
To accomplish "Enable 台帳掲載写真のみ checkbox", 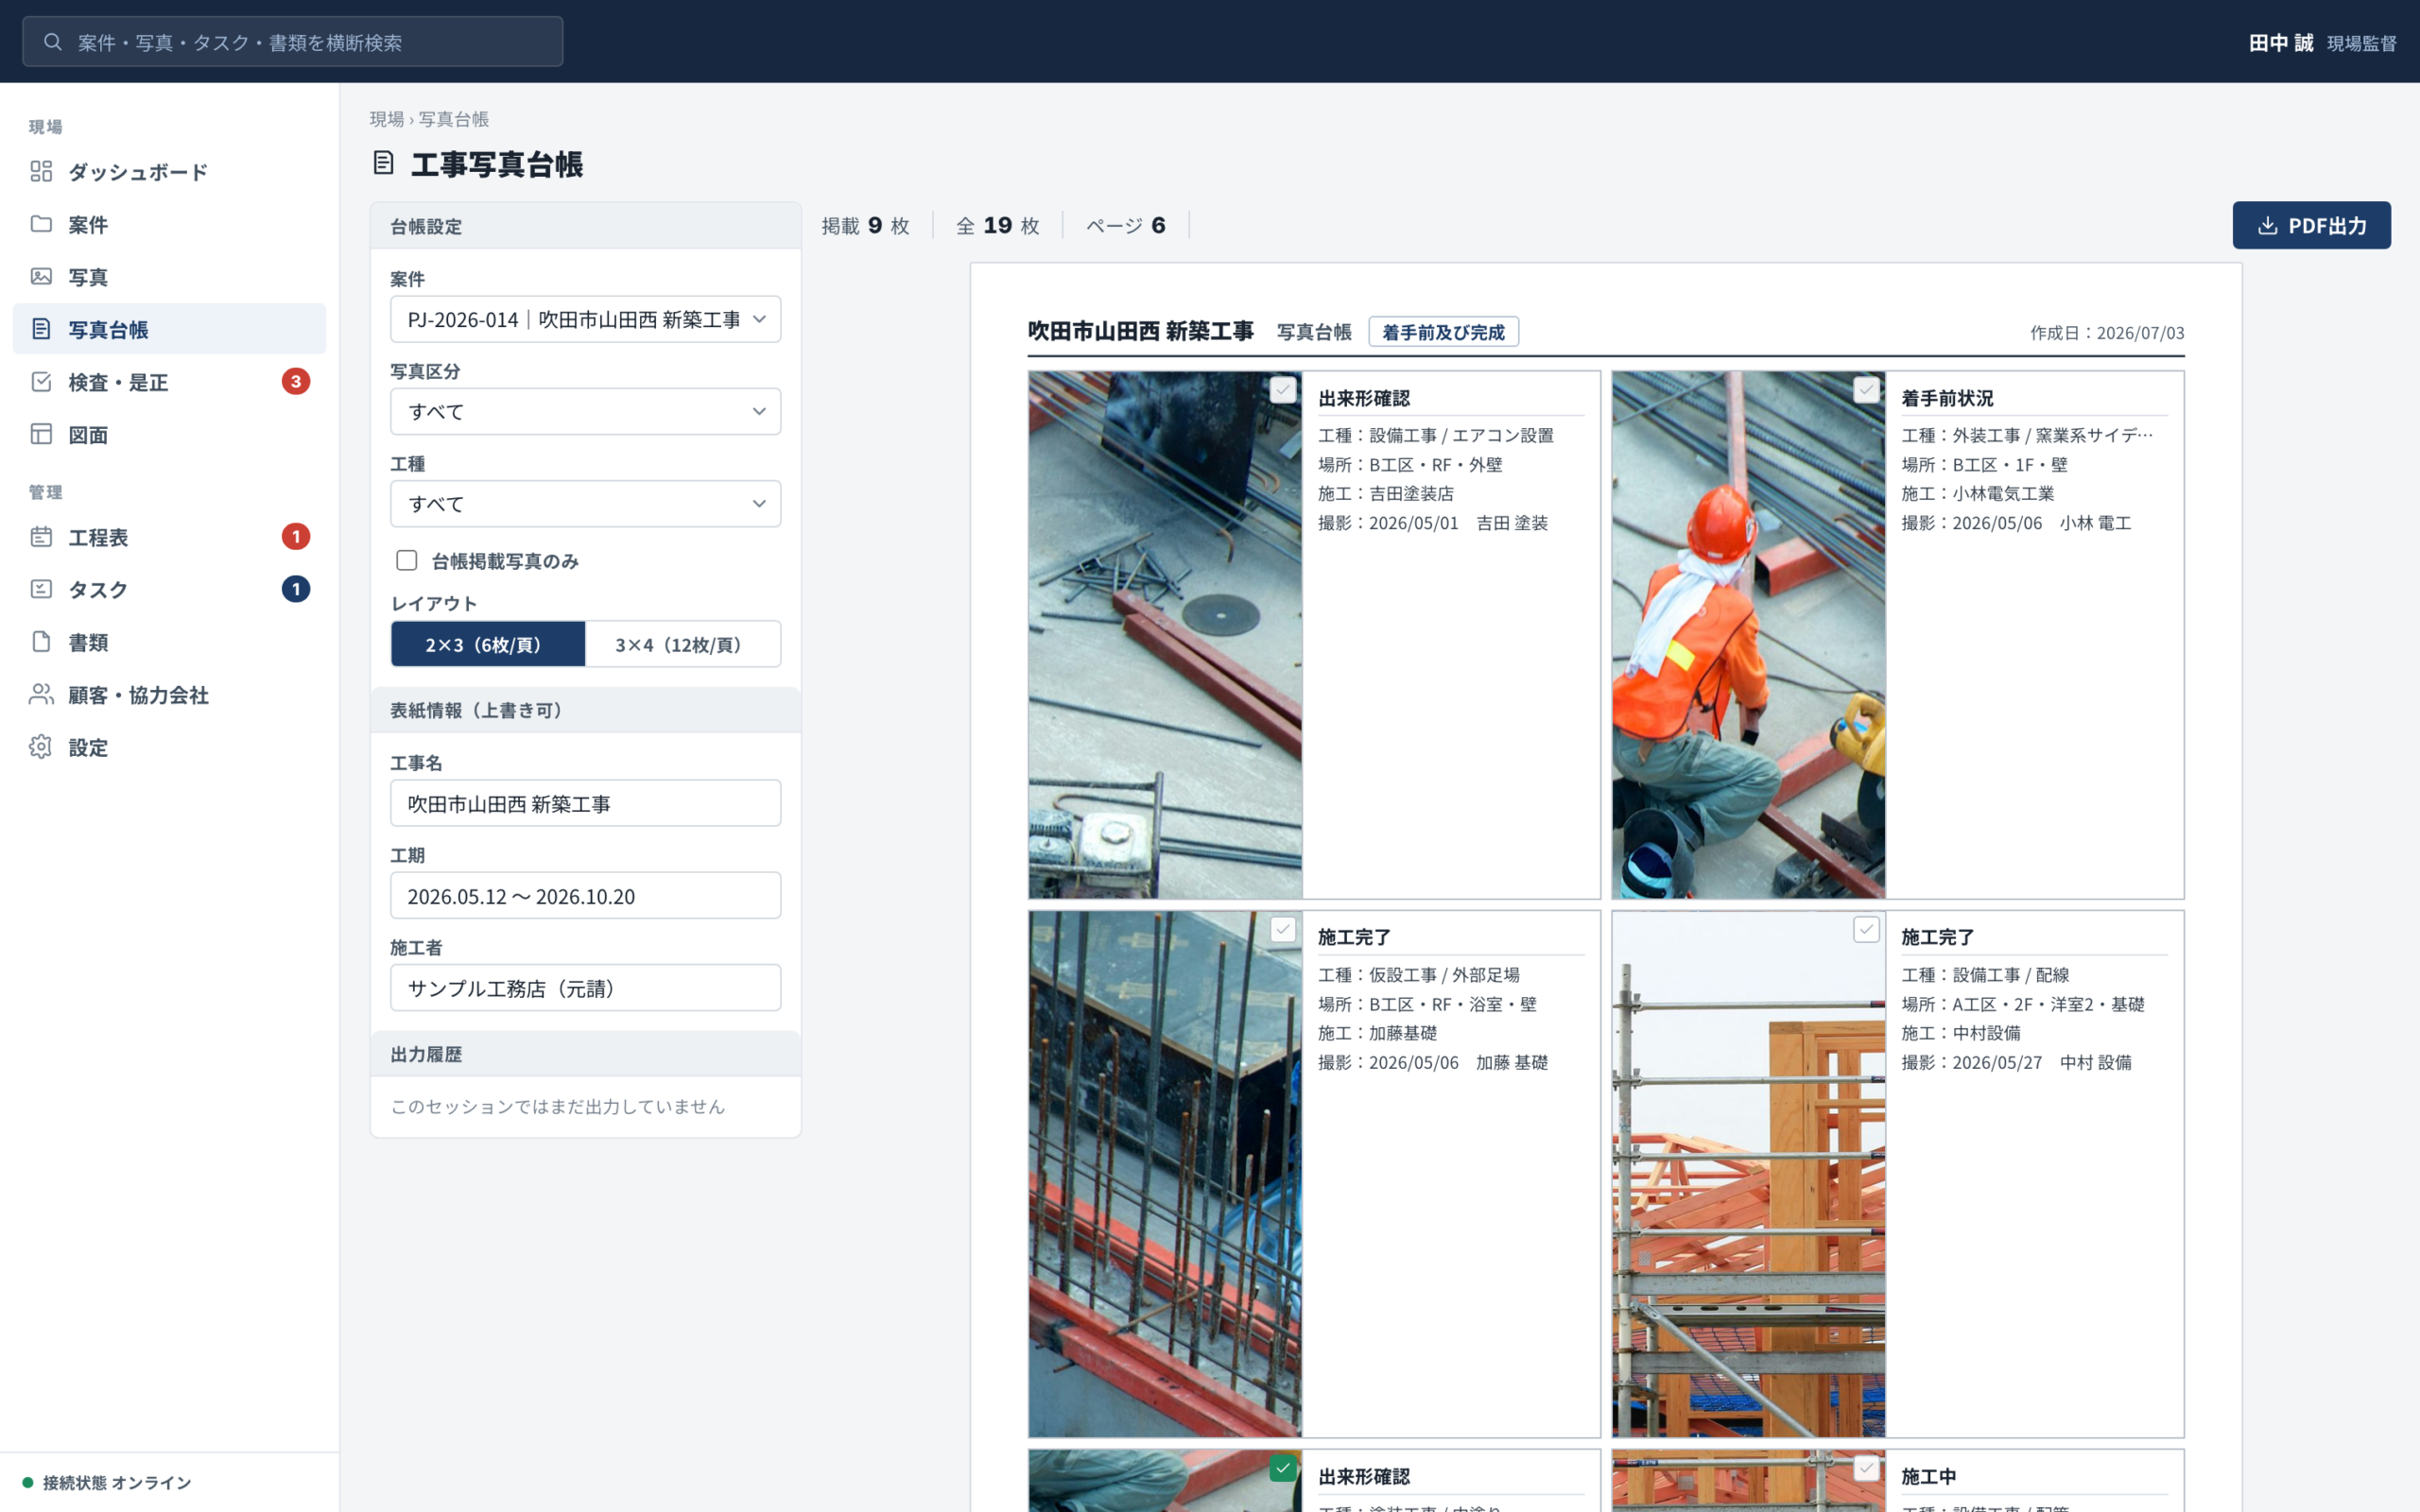I will click(407, 560).
